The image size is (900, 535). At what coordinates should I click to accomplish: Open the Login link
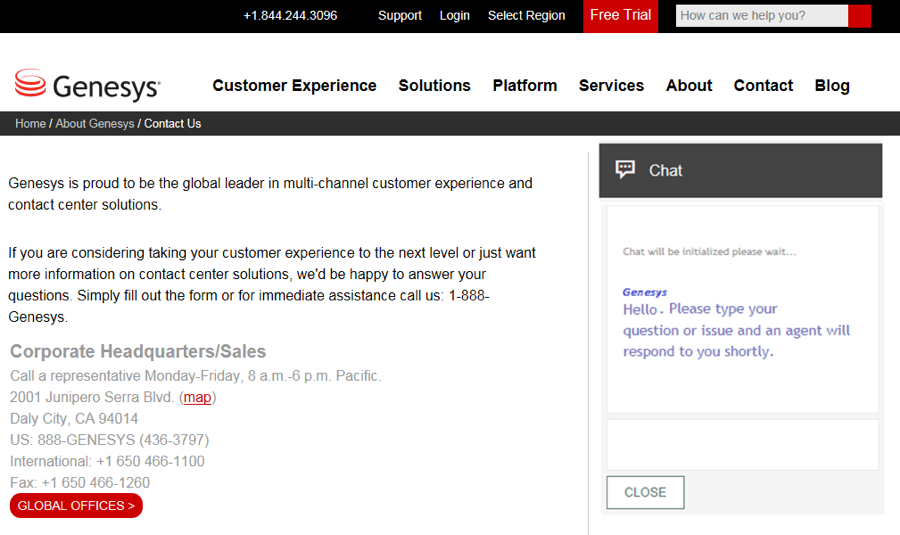click(454, 16)
